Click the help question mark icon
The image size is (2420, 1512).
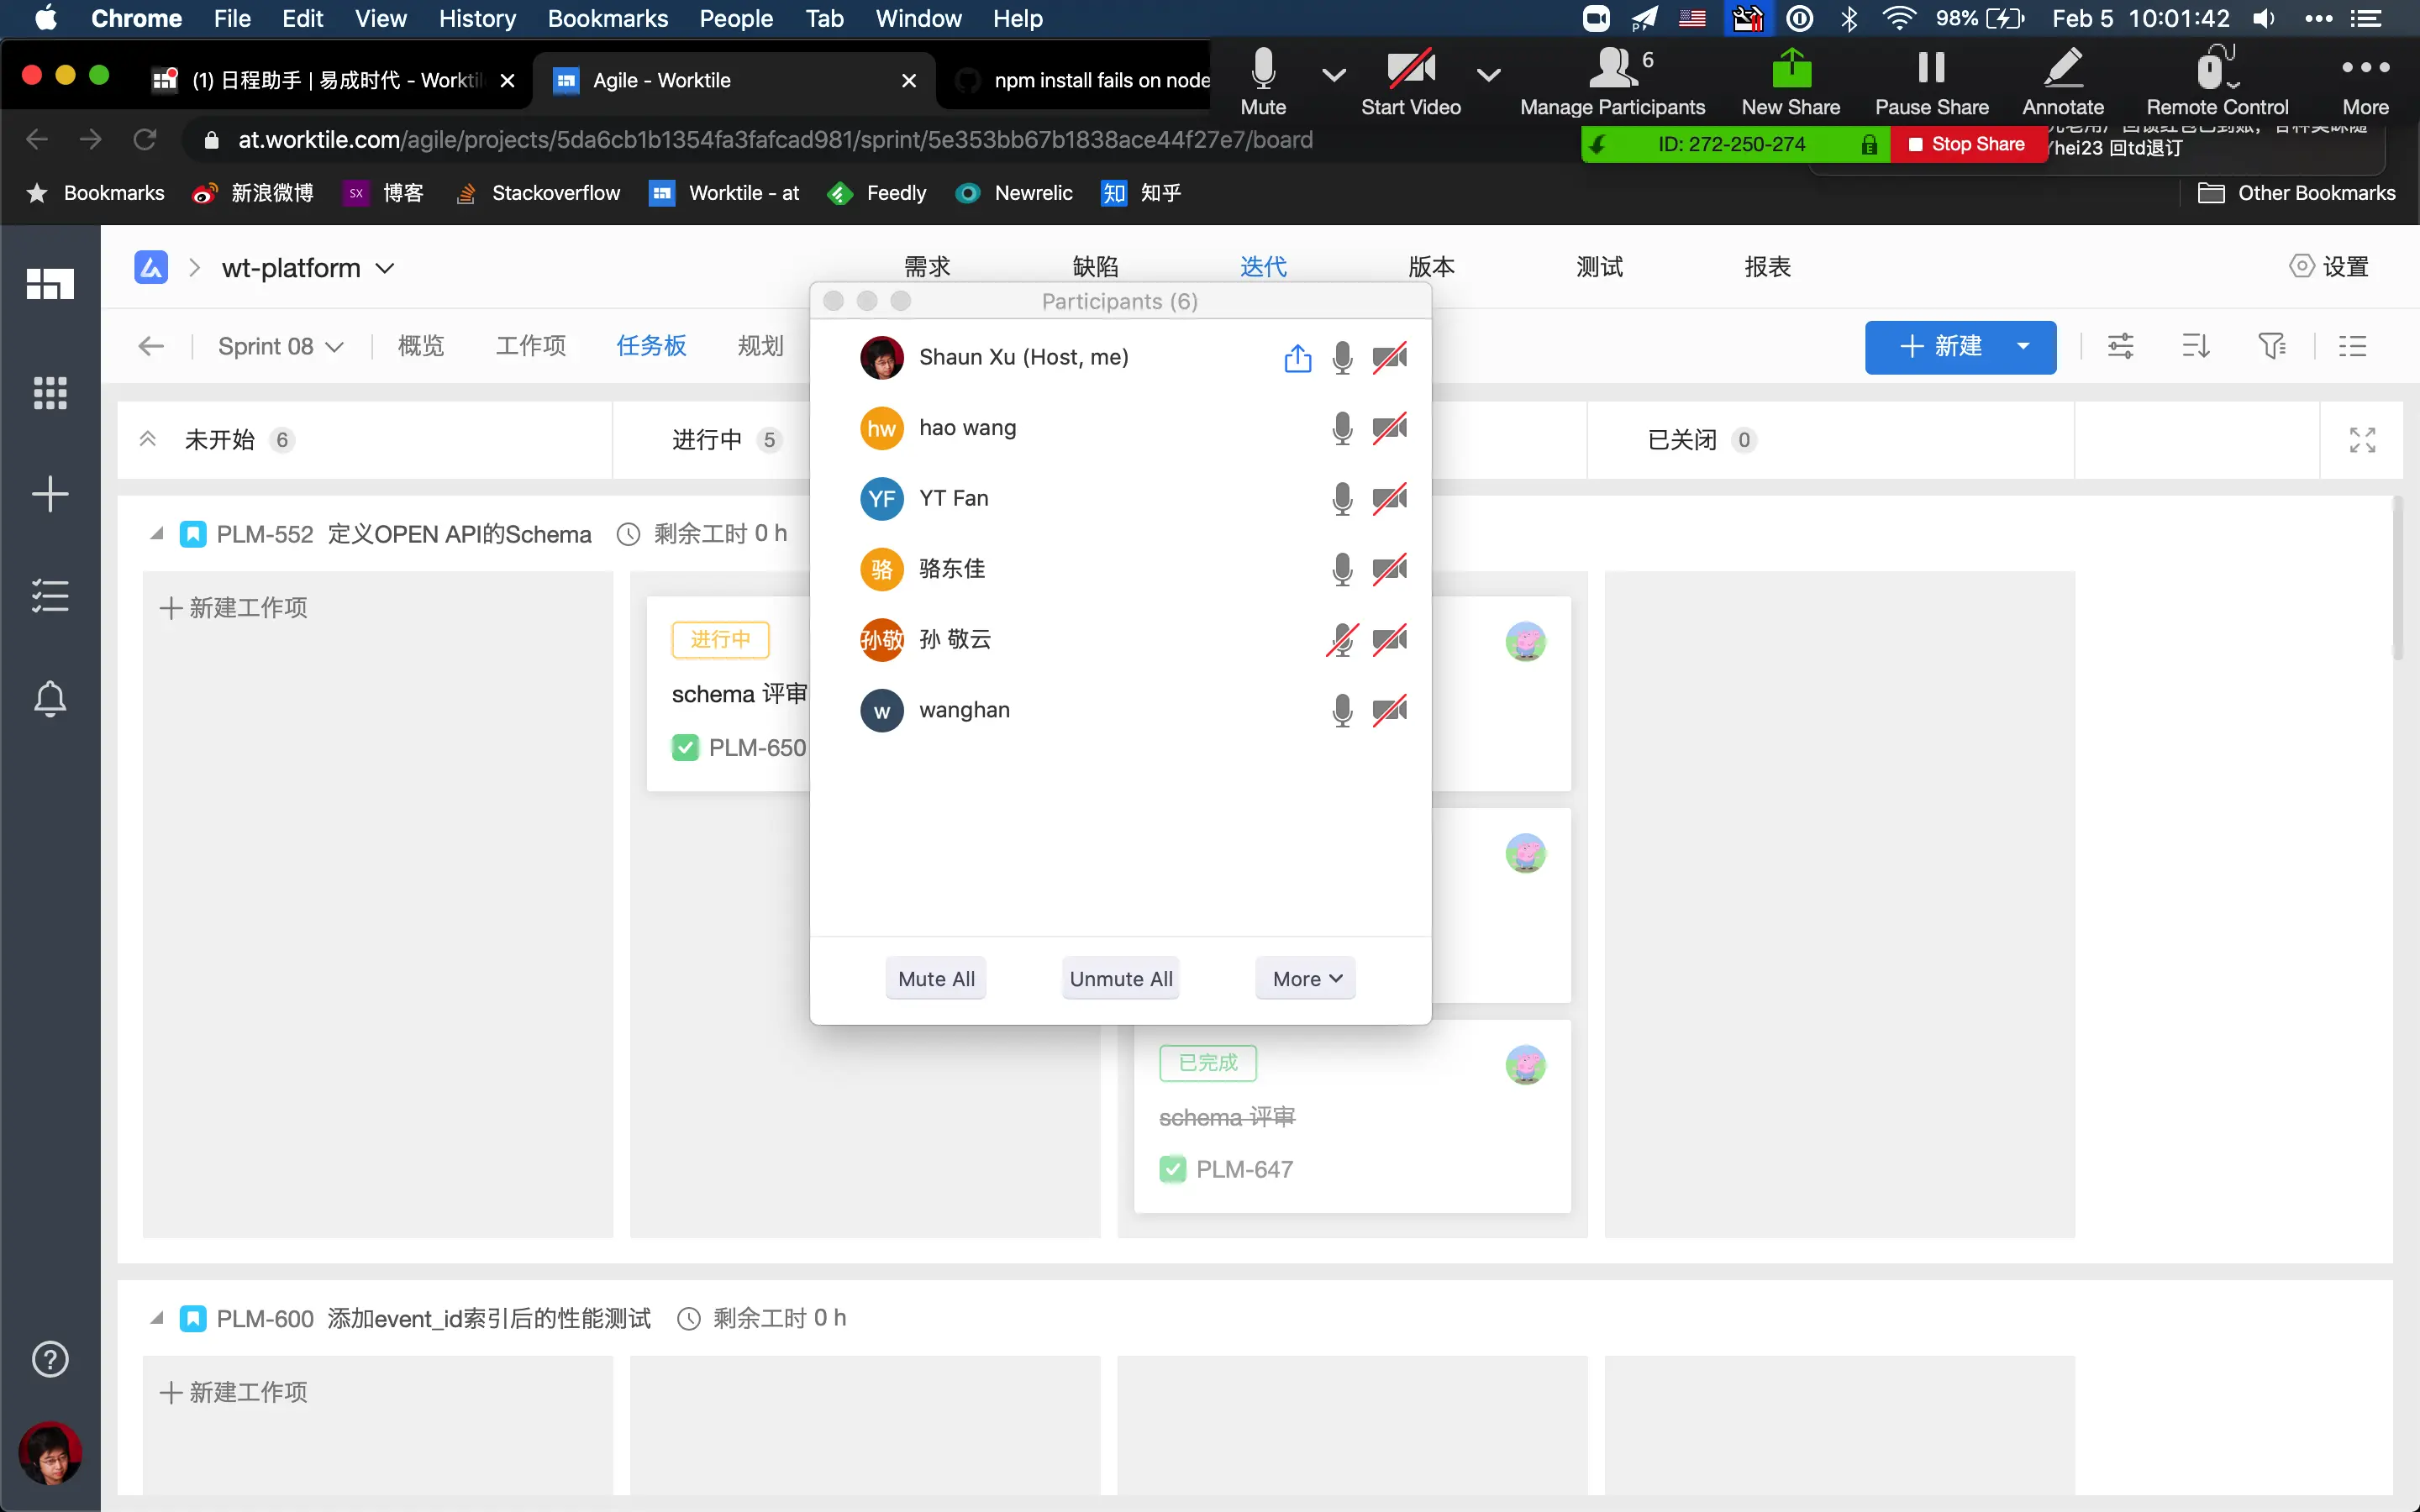tap(50, 1359)
